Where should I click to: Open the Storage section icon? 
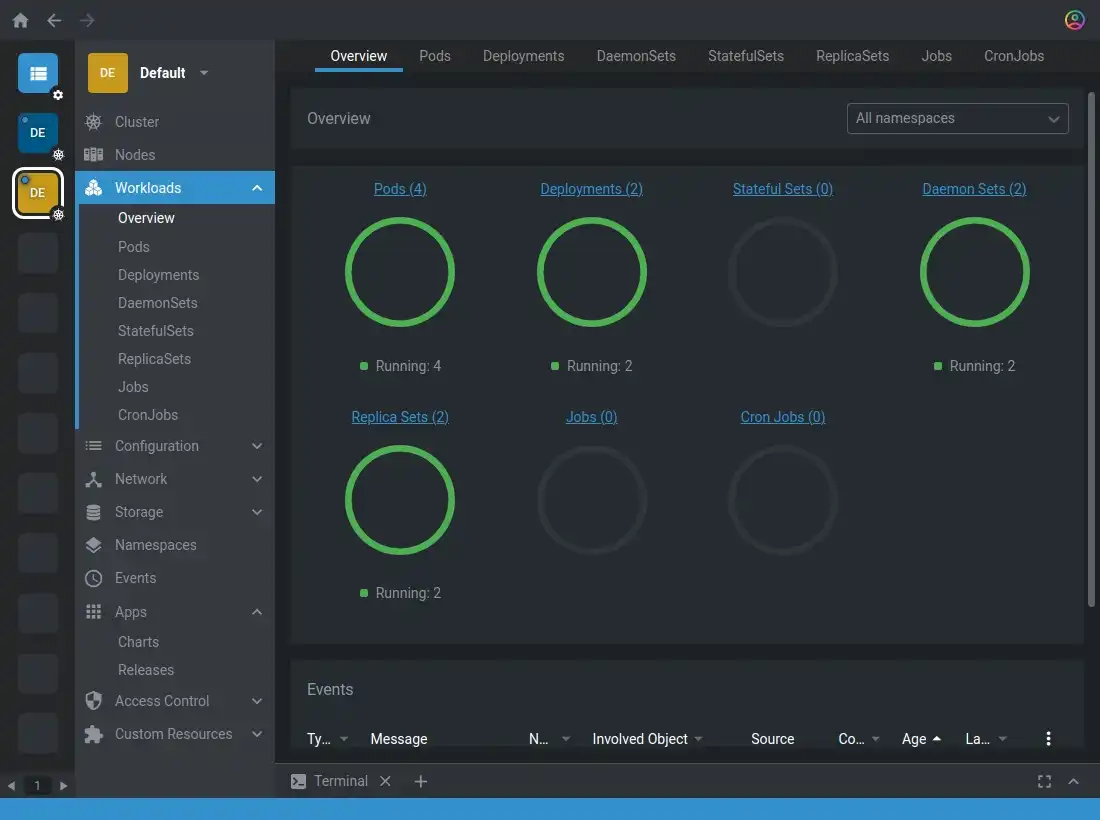click(95, 512)
